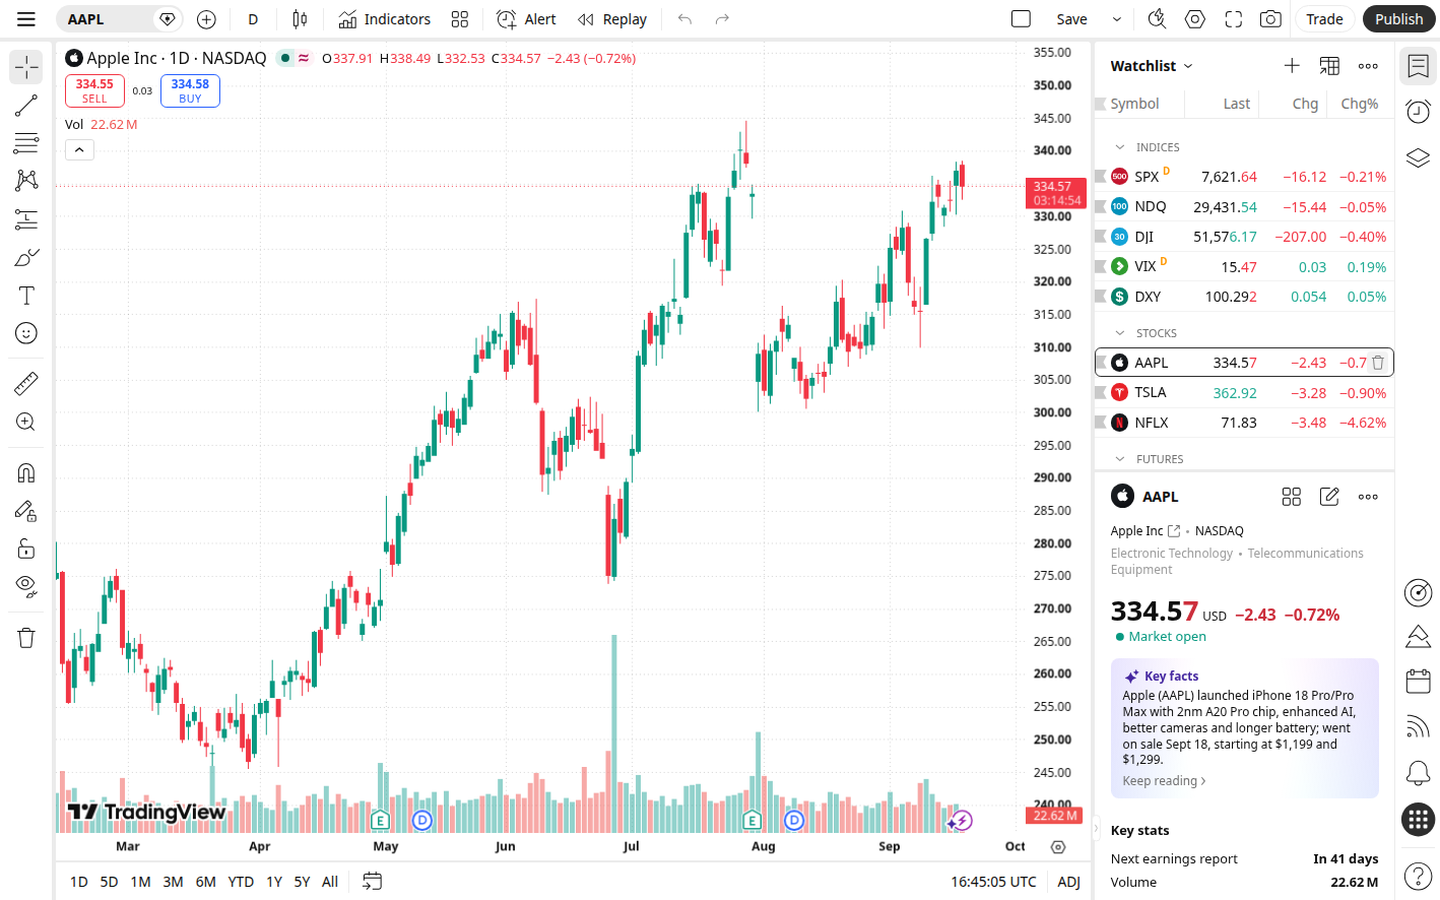This screenshot has width=1440, height=900.
Task: Click the undo arrow
Action: tap(685, 19)
